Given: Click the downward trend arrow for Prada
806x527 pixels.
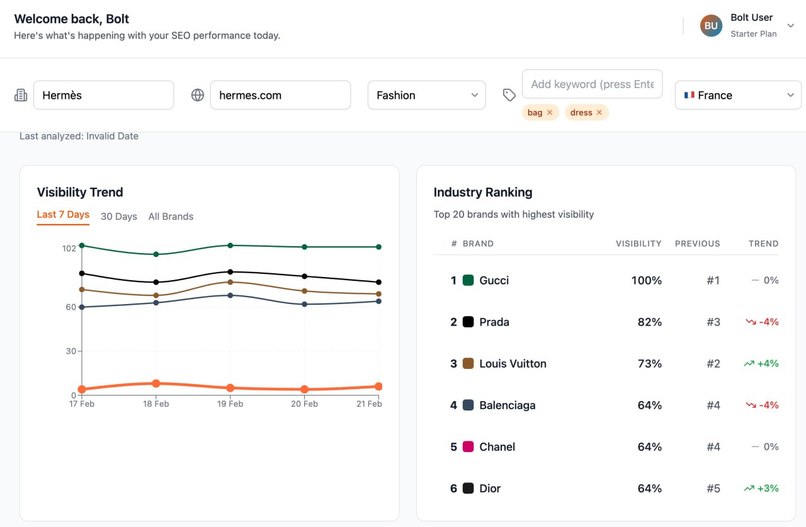Looking at the screenshot, I should pyautogui.click(x=750, y=322).
